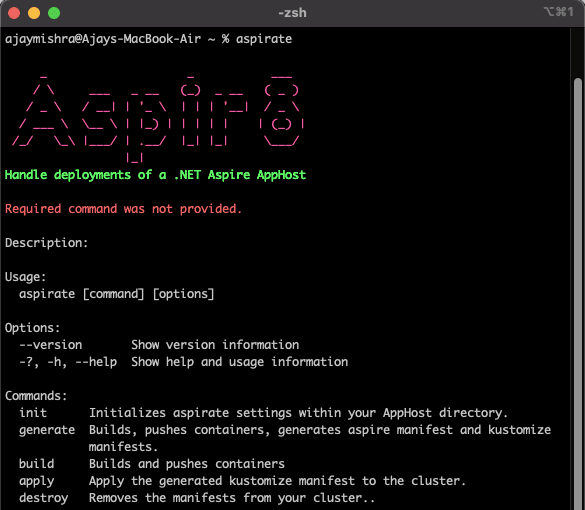
Task: Click the Aspir8 ASCII art logo
Action: point(158,118)
